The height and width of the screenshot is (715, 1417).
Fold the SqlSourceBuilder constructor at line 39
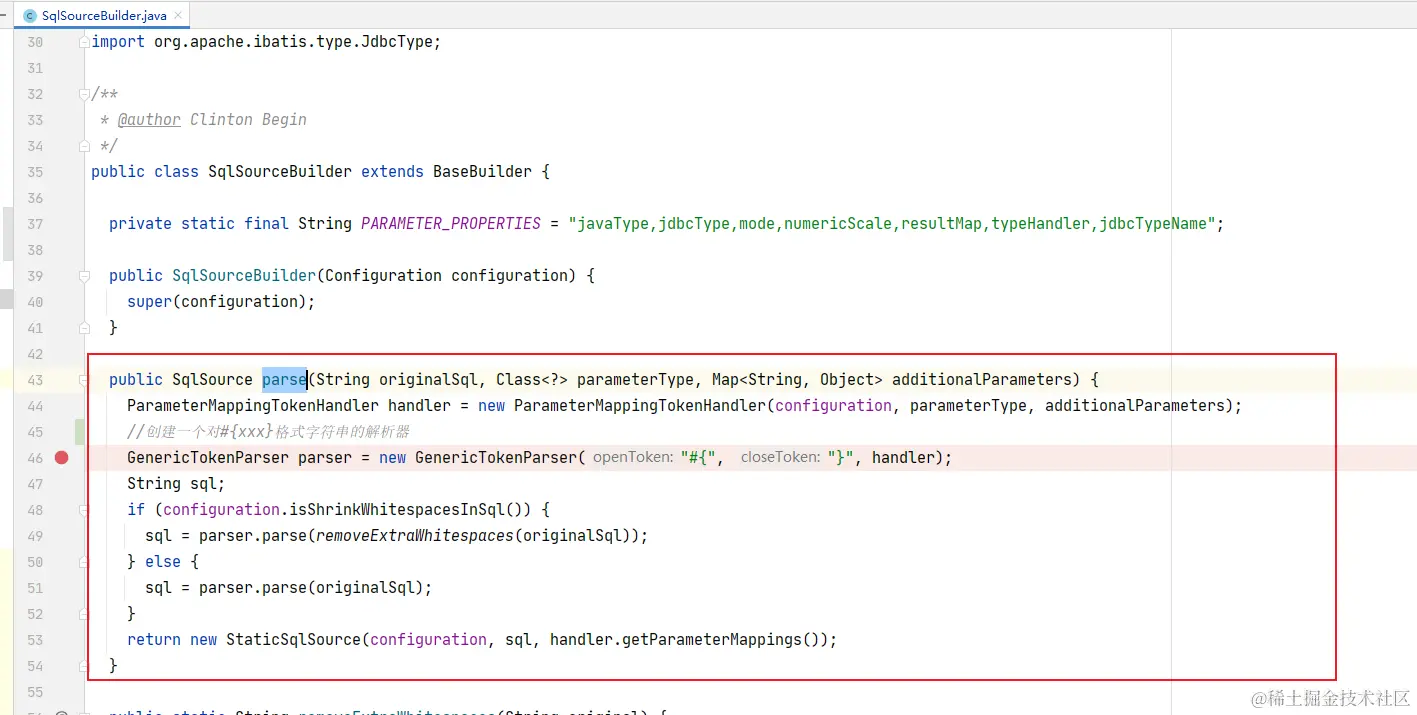coord(84,276)
